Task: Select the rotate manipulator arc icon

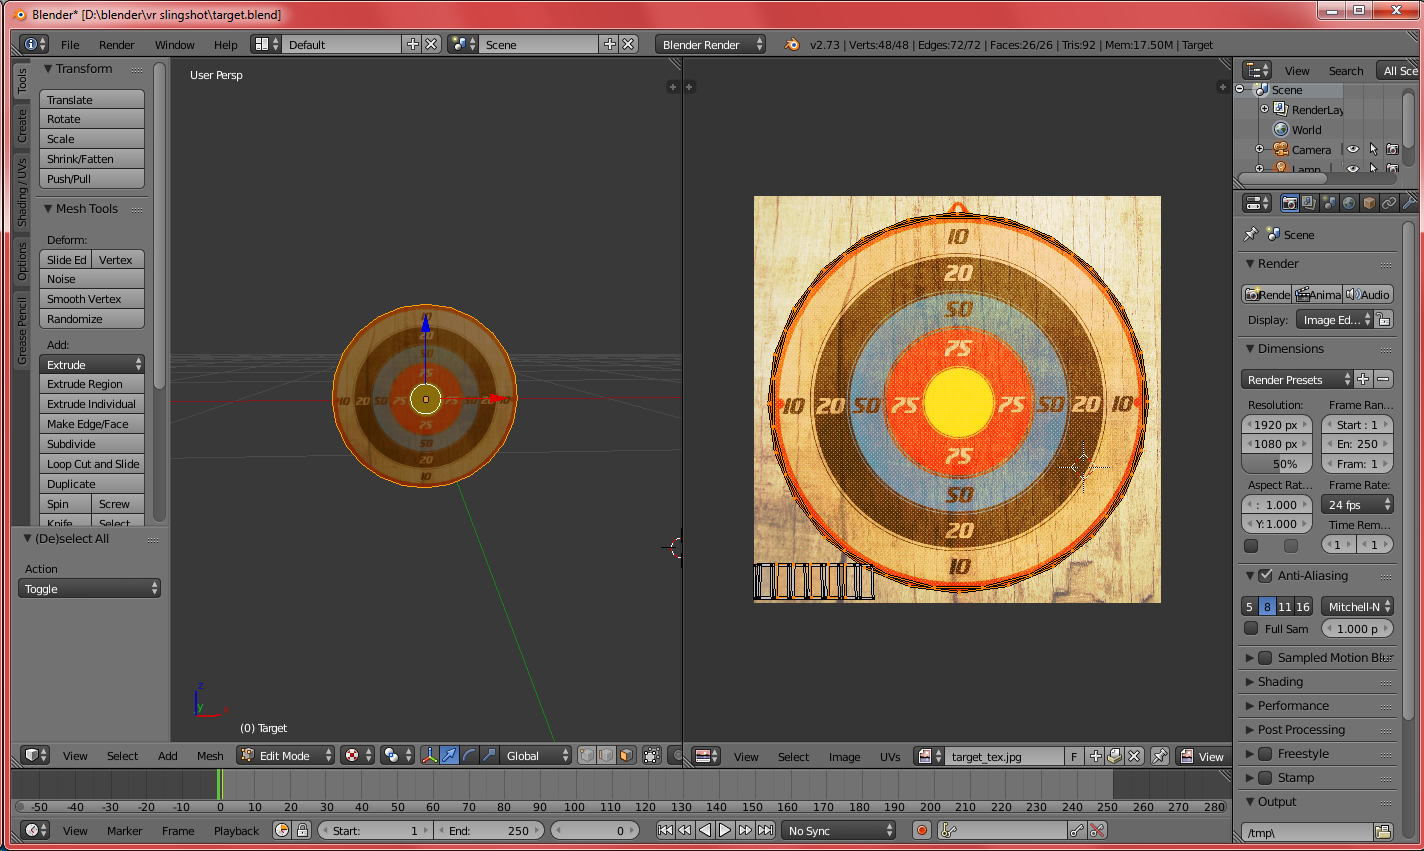Action: 469,756
